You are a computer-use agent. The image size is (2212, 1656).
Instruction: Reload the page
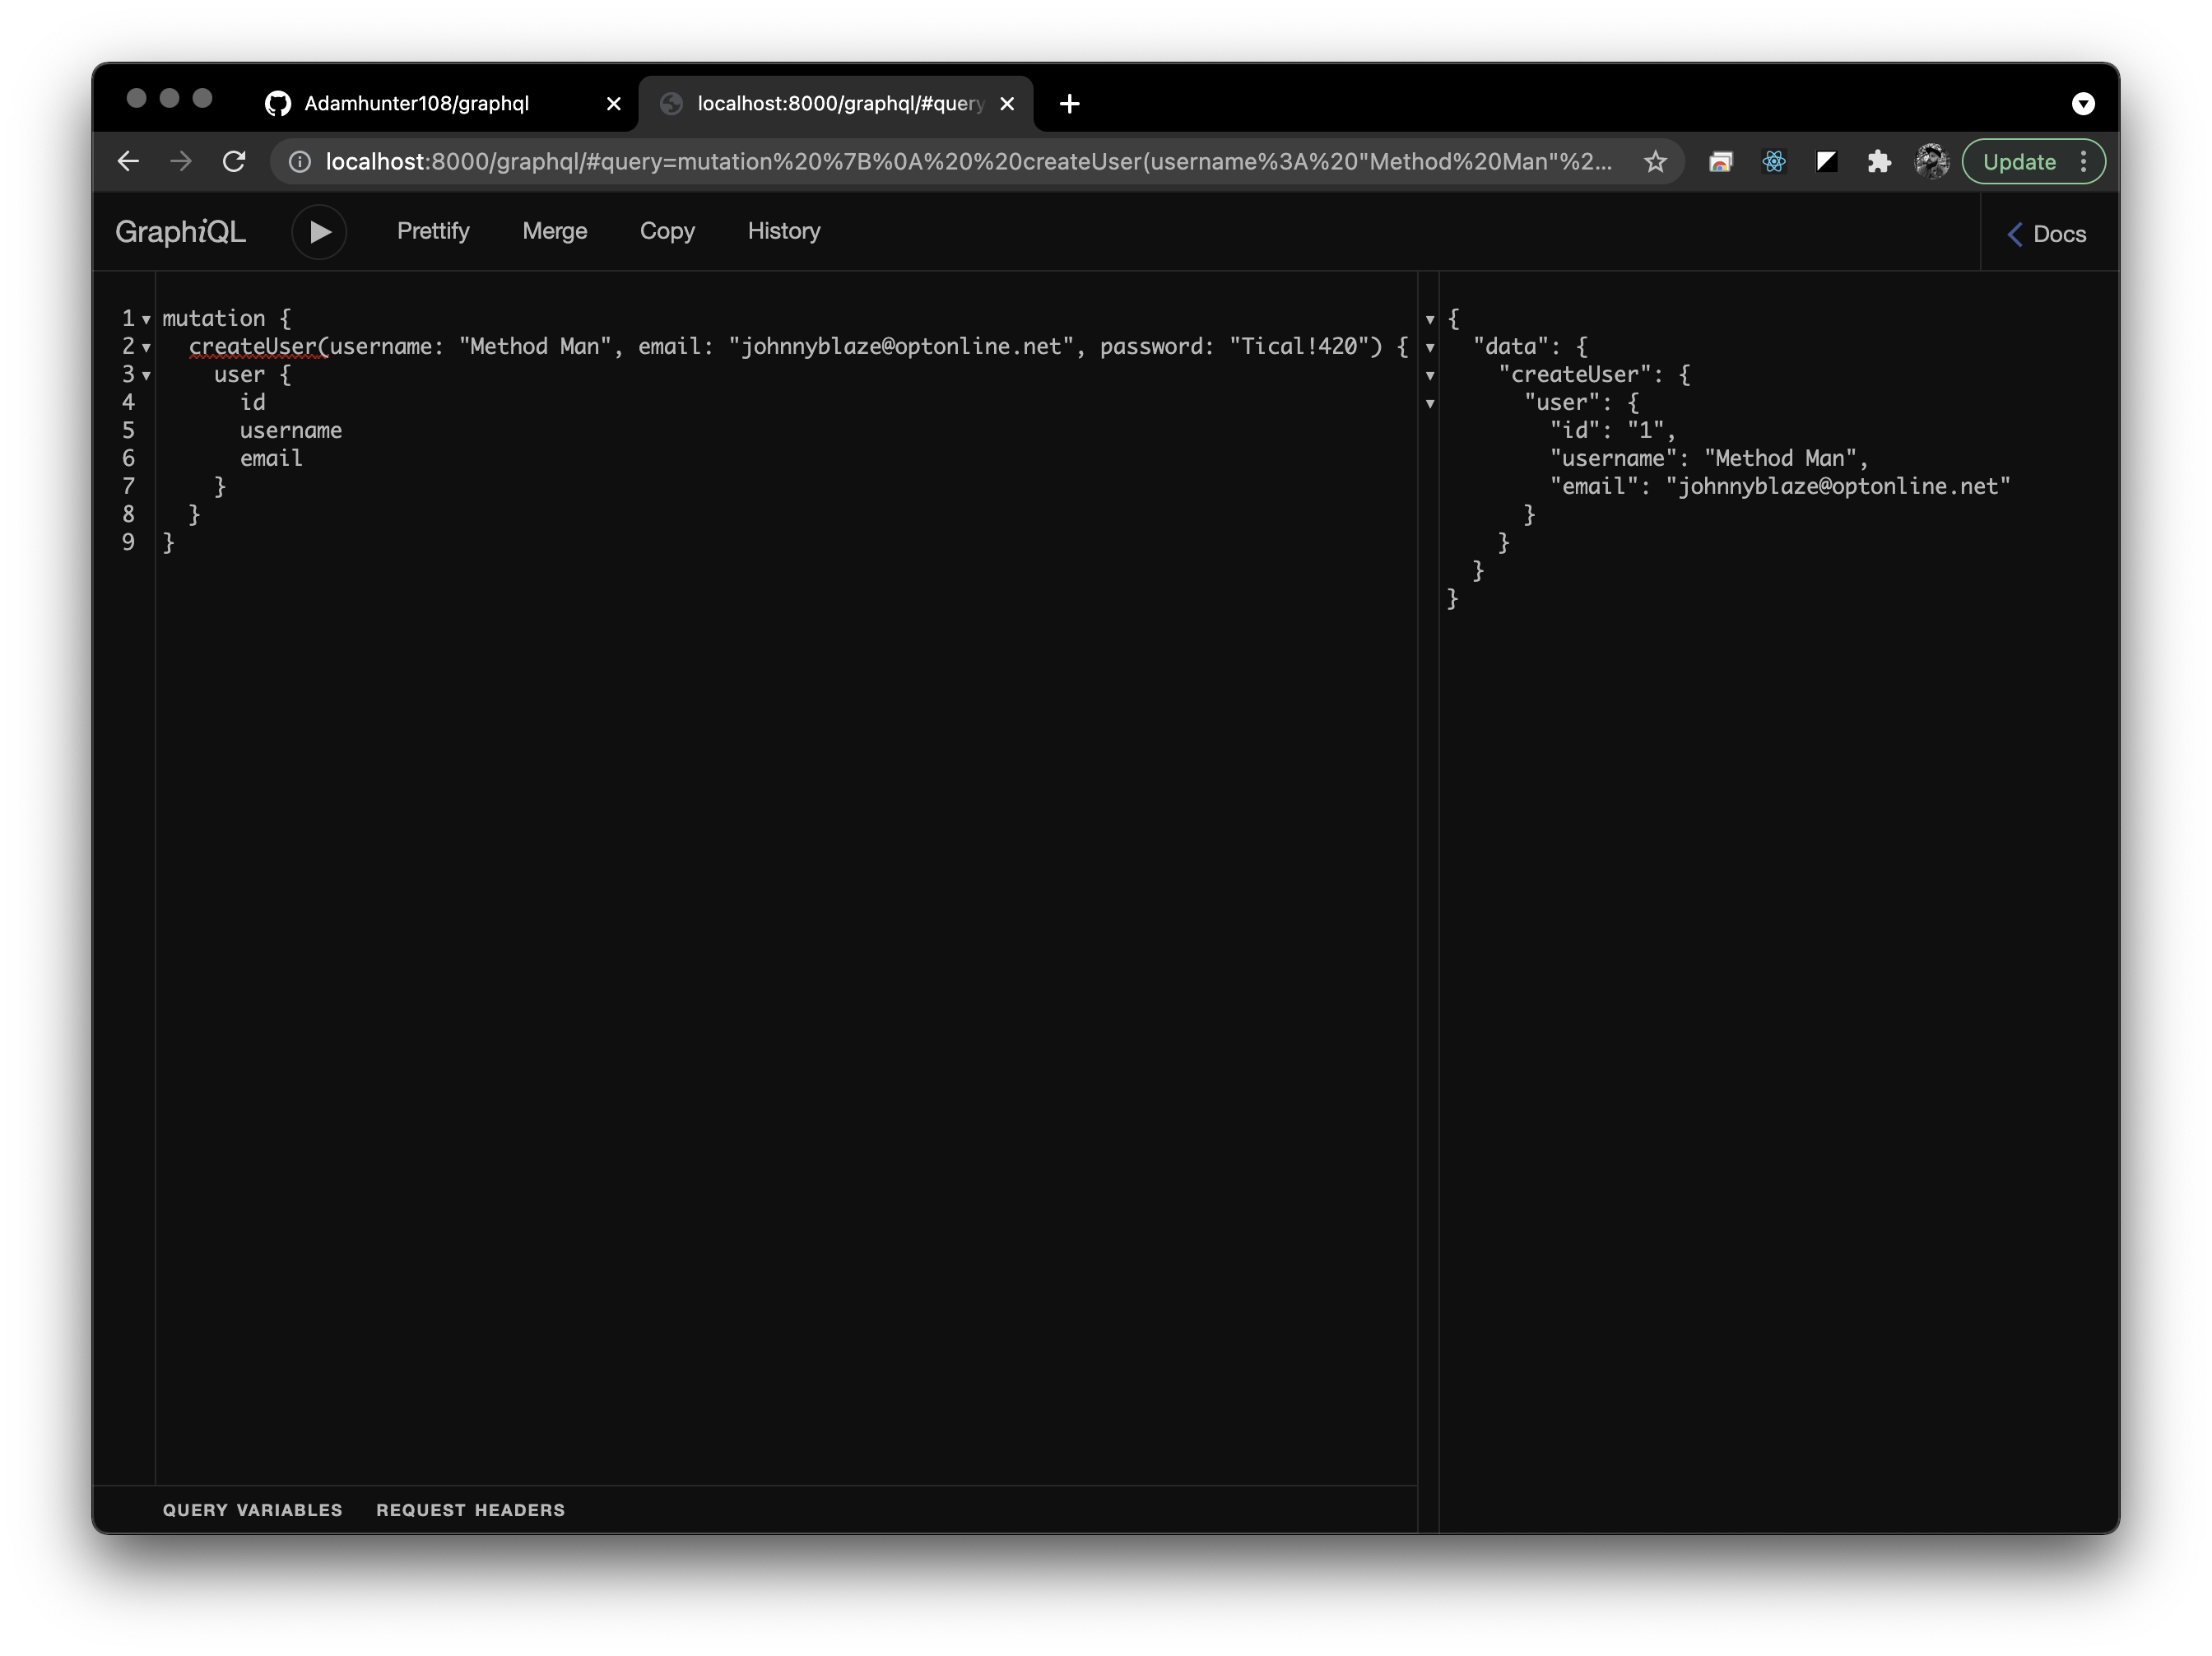click(234, 161)
